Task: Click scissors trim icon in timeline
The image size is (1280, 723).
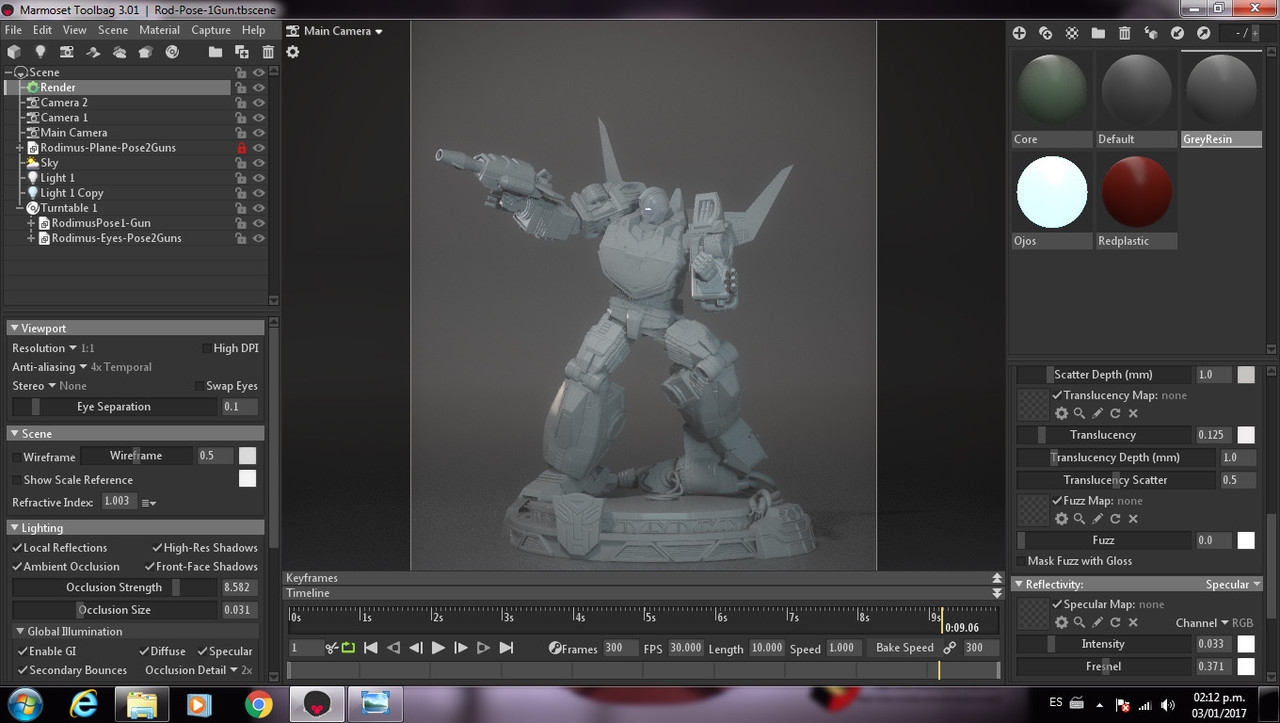Action: tap(331, 648)
